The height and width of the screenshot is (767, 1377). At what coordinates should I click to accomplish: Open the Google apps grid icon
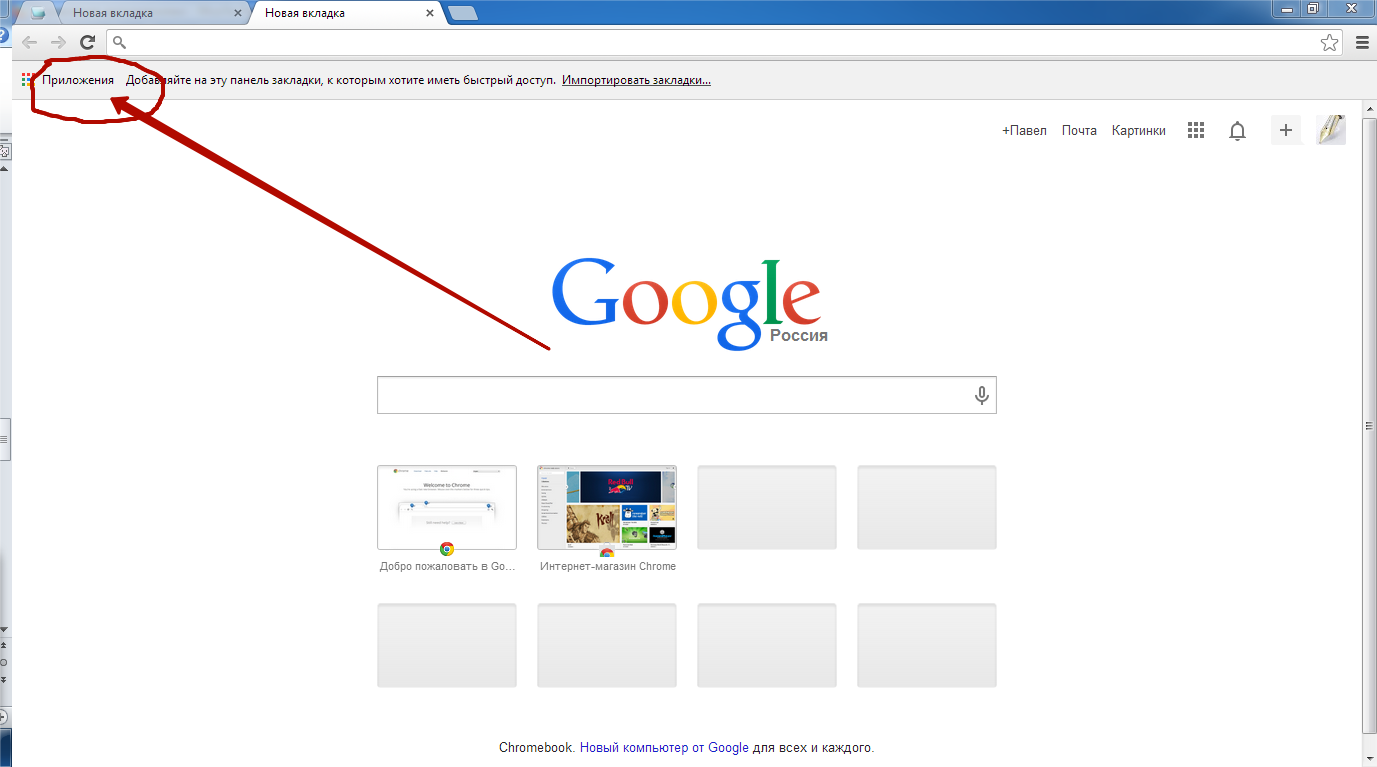pyautogui.click(x=1195, y=130)
